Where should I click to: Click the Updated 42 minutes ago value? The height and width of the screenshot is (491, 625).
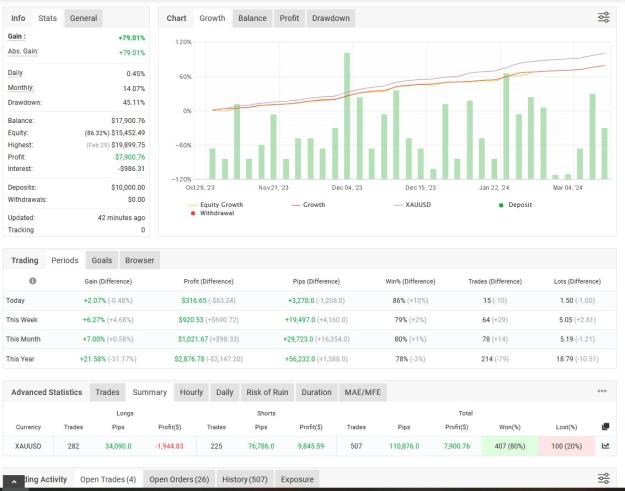pos(121,218)
